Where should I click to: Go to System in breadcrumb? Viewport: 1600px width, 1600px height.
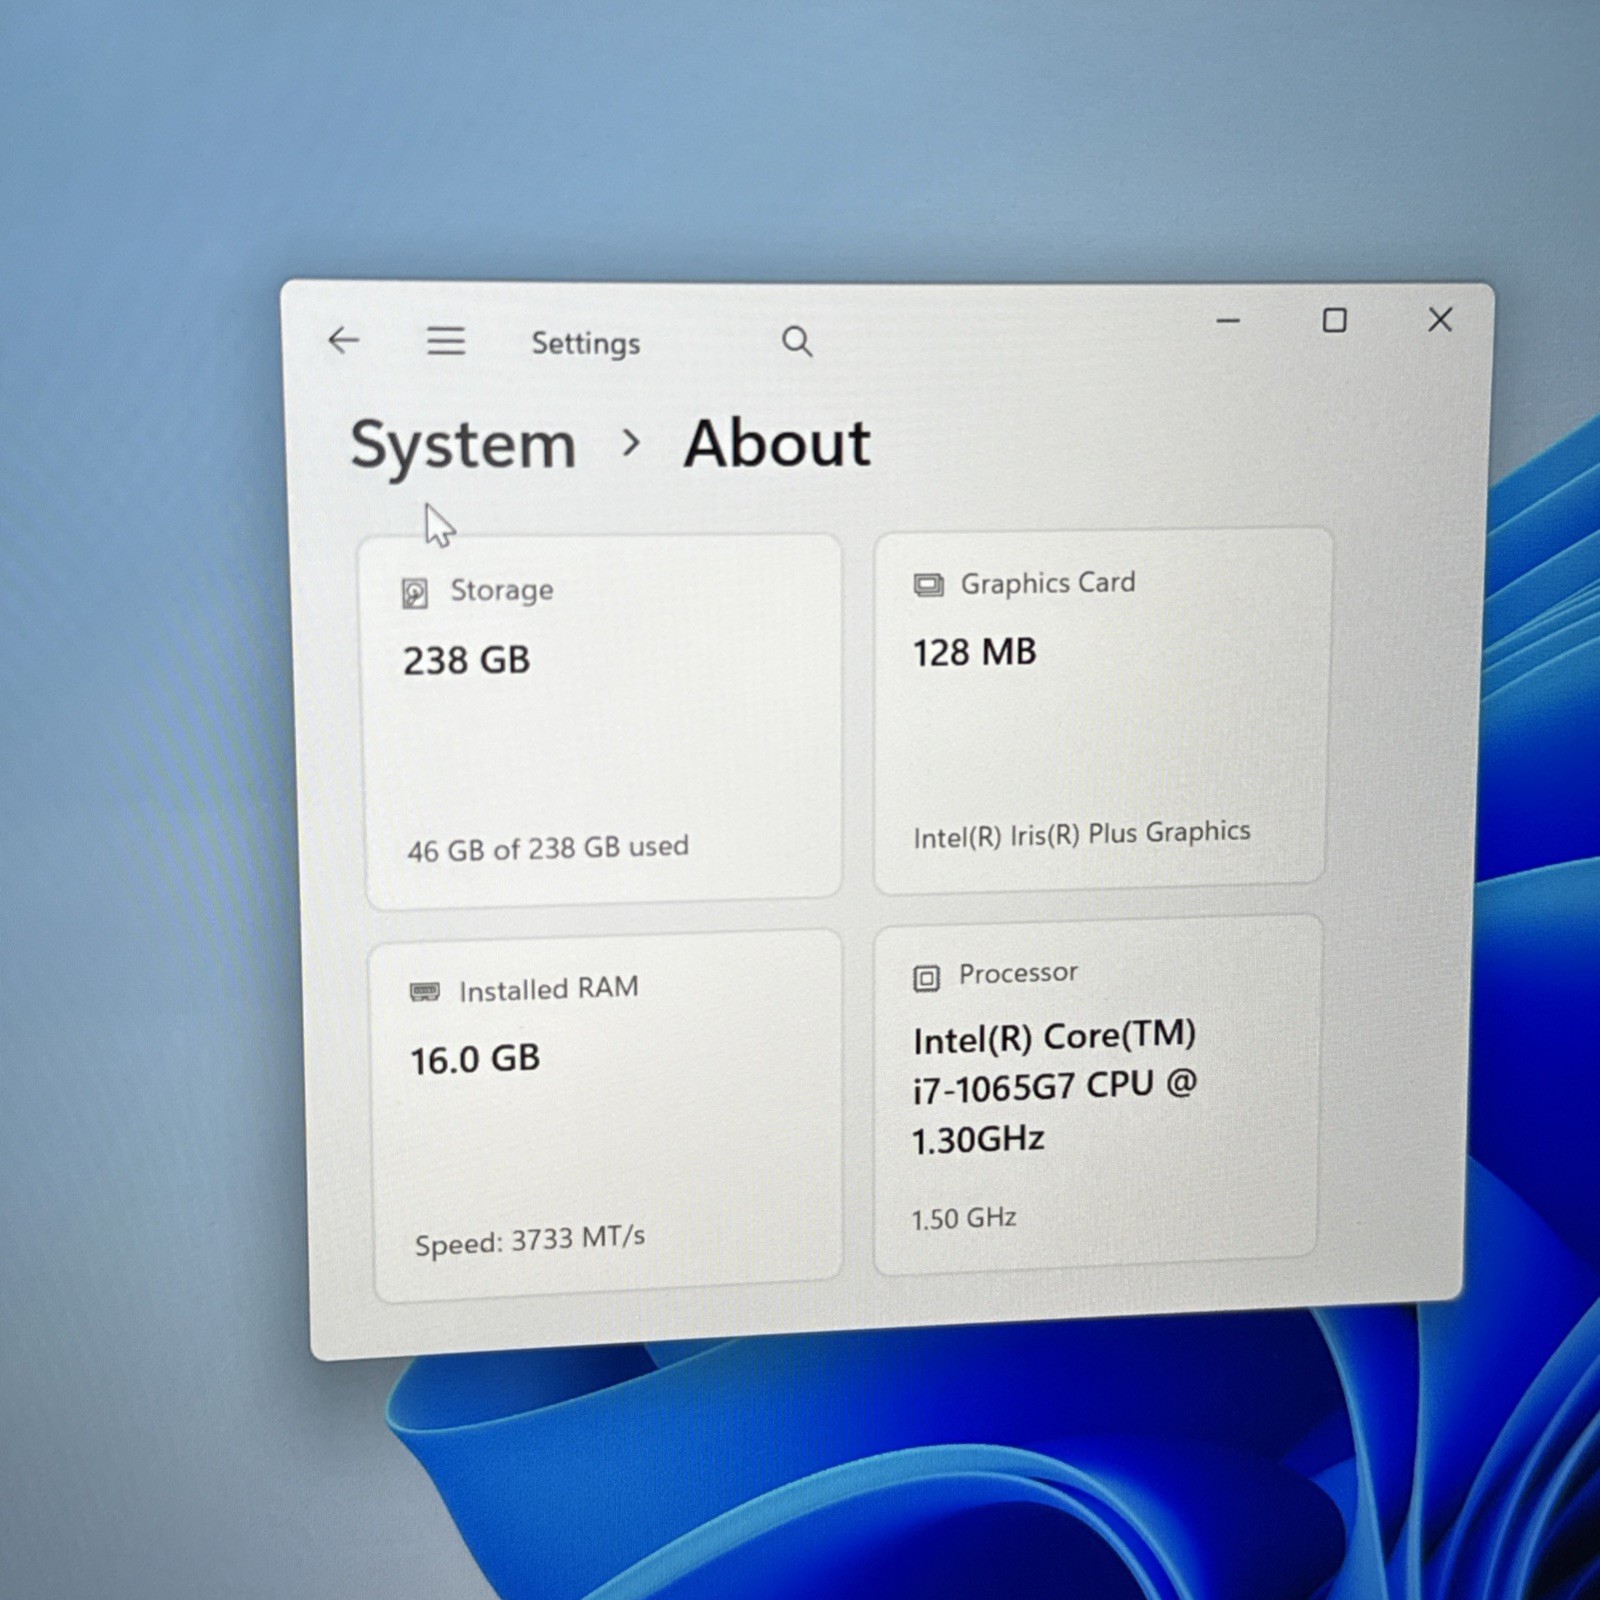pos(463,446)
